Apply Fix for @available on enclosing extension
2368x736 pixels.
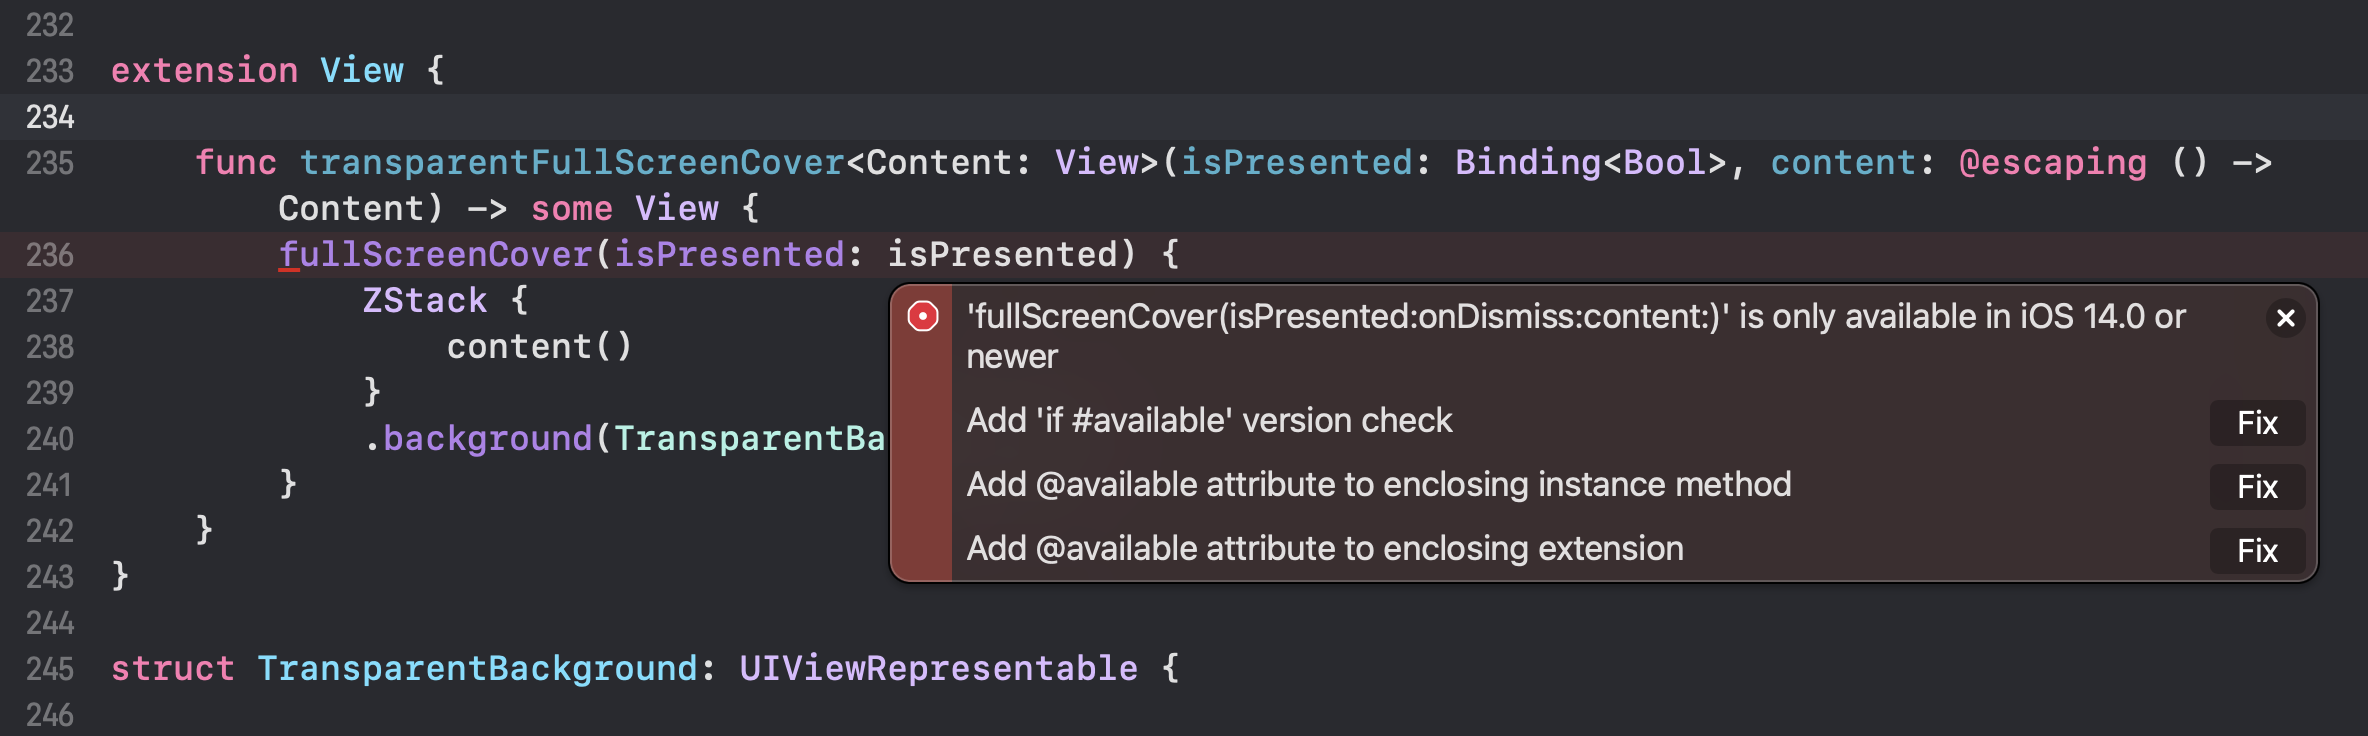(2256, 551)
